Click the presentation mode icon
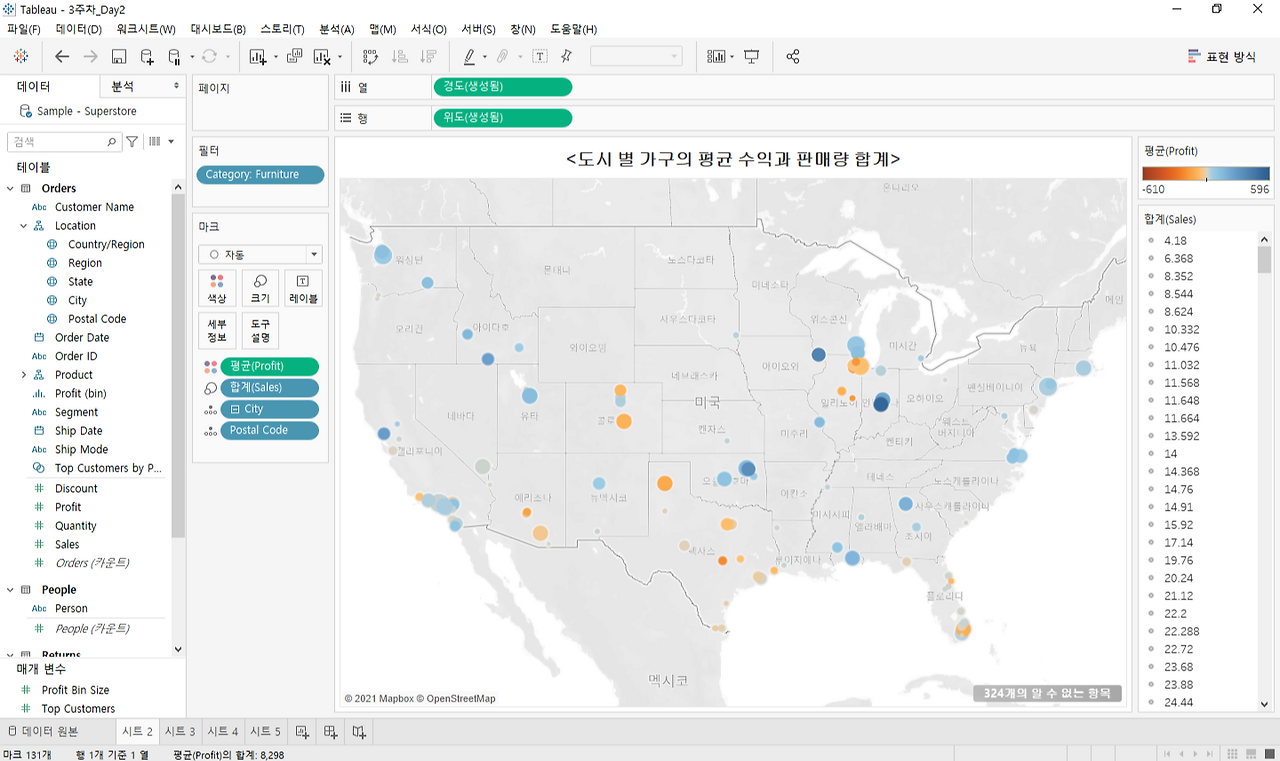The image size is (1280, 761). (752, 57)
